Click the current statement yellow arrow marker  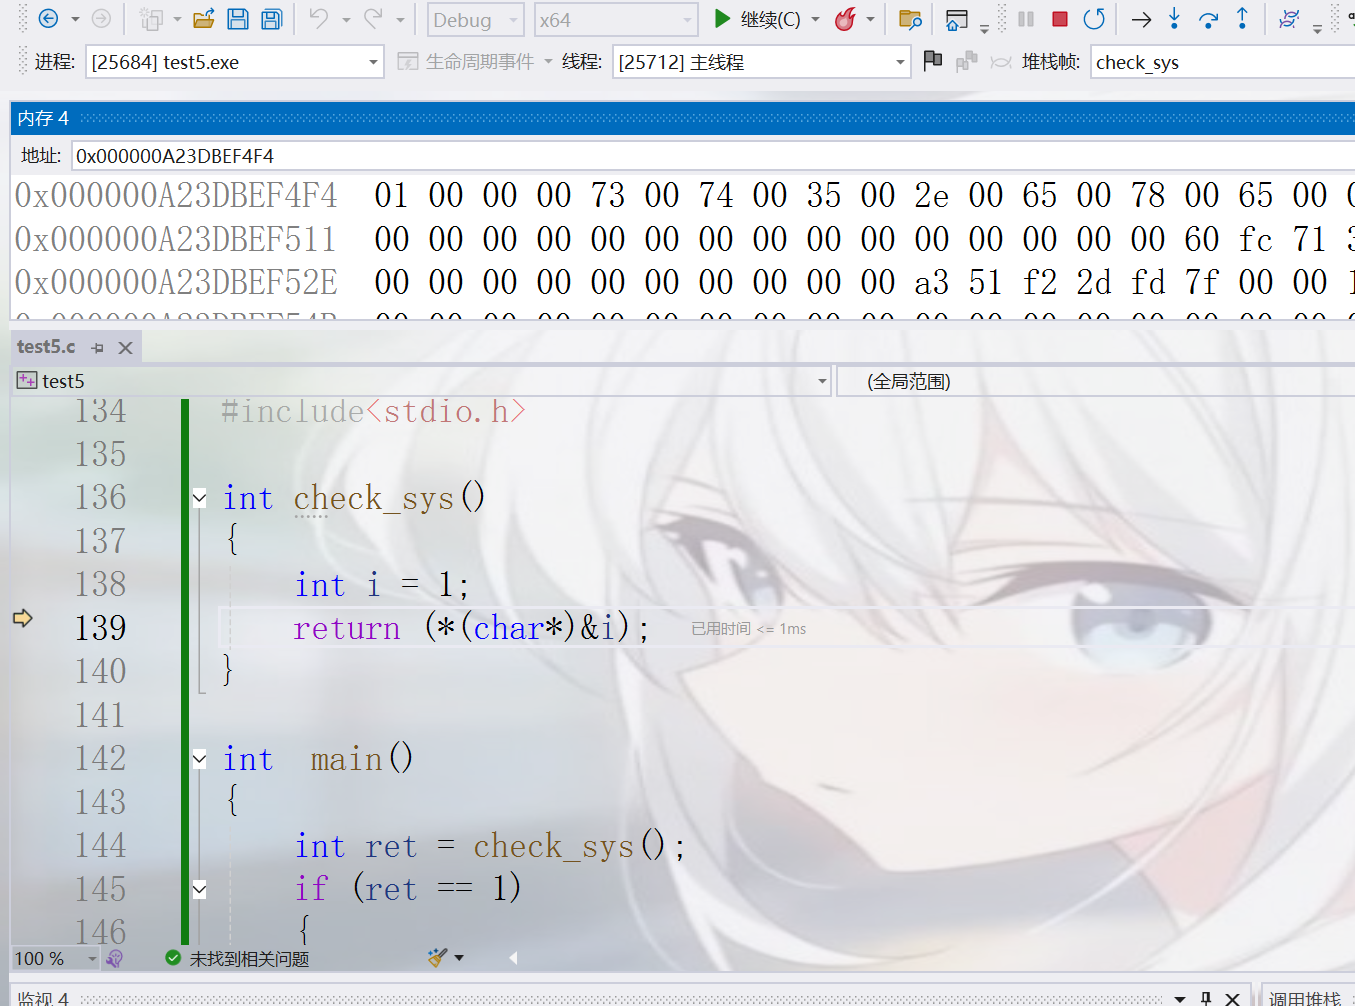coord(23,618)
